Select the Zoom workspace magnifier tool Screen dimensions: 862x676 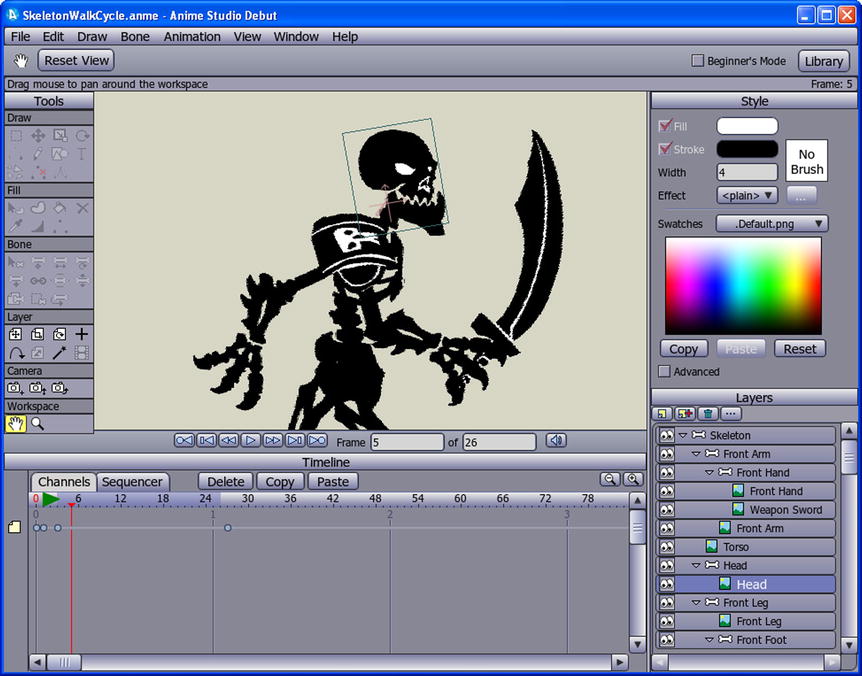tap(37, 424)
